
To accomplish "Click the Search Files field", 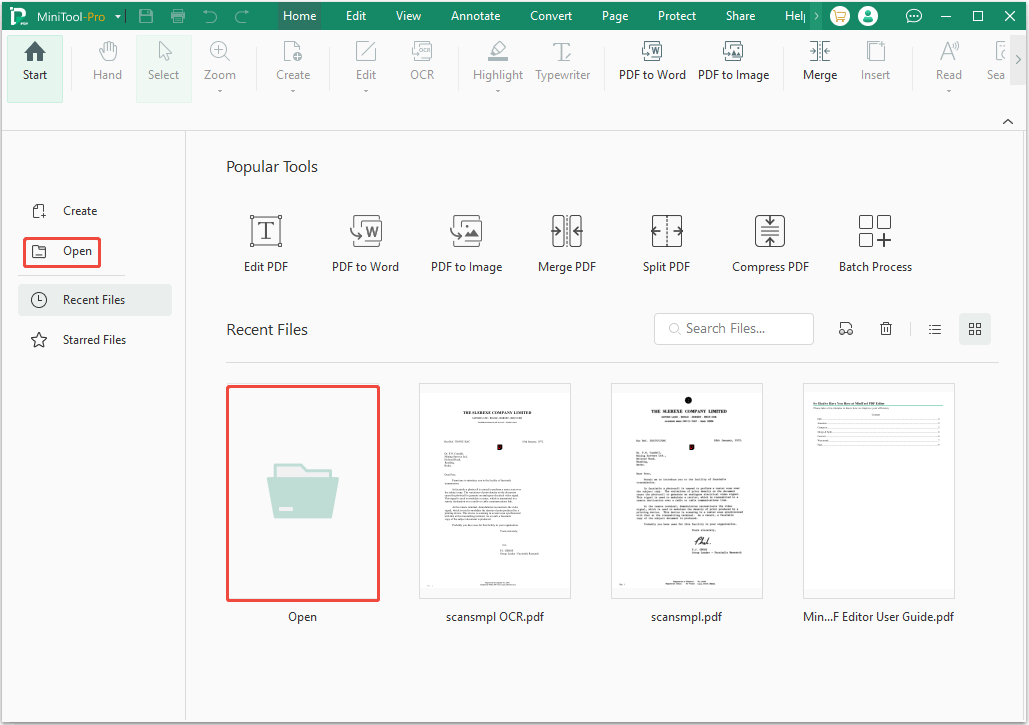I will (x=734, y=328).
